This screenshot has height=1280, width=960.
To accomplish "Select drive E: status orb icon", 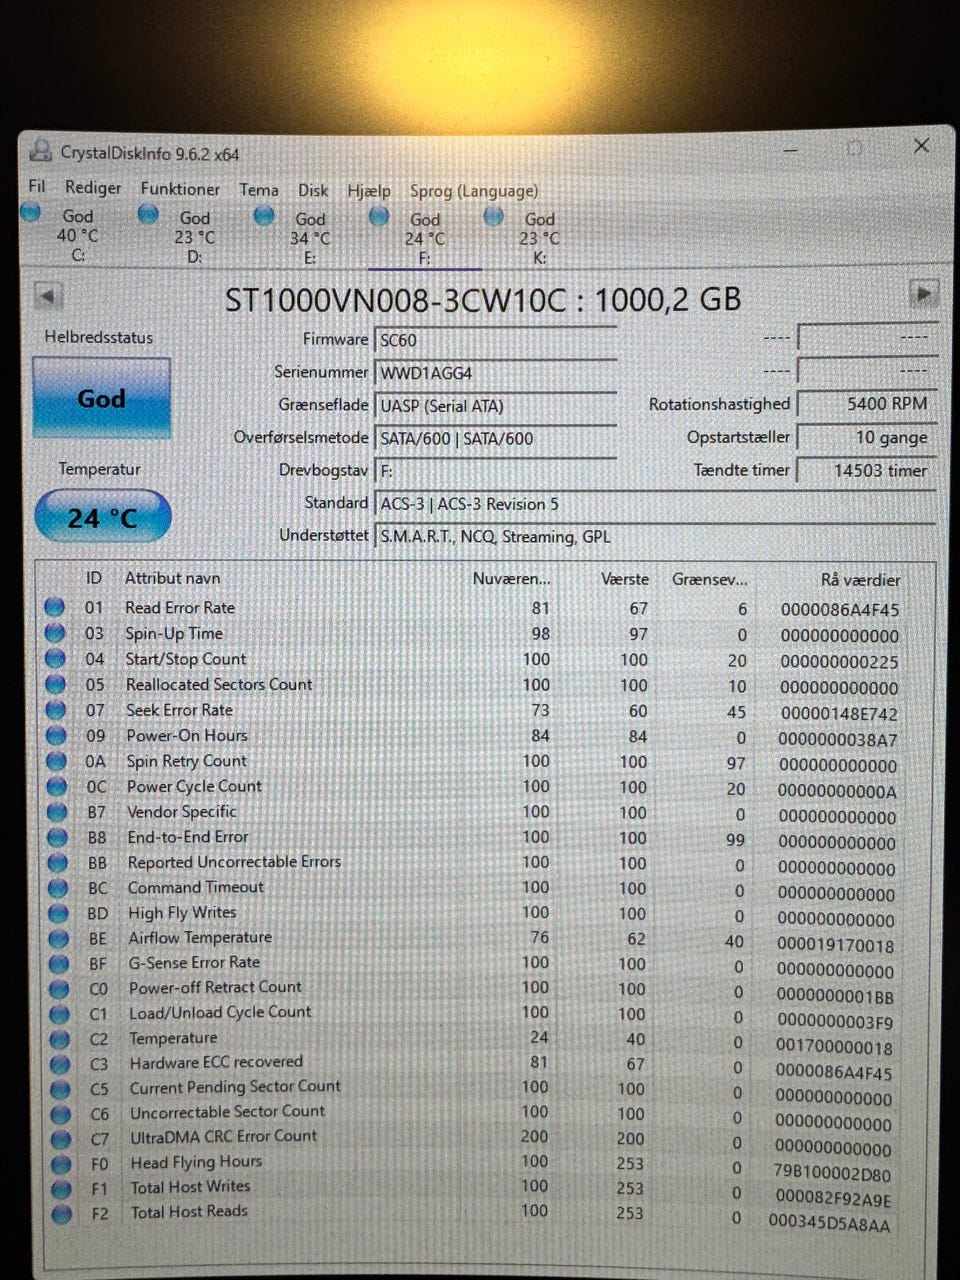I will [264, 215].
